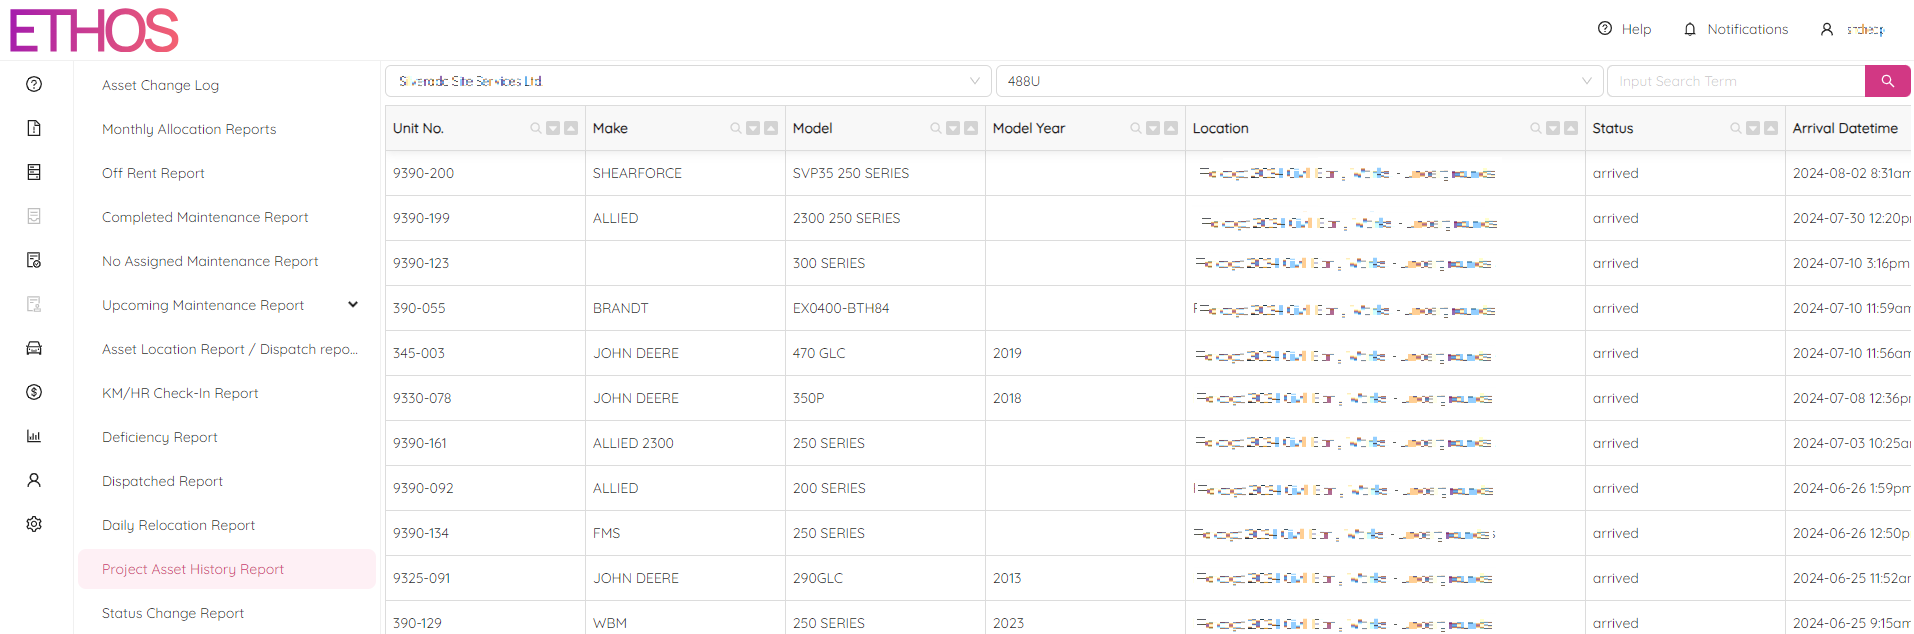Screen dimensions: 1914x634
Task: Open KM/HR Check-In Report
Action: point(180,393)
